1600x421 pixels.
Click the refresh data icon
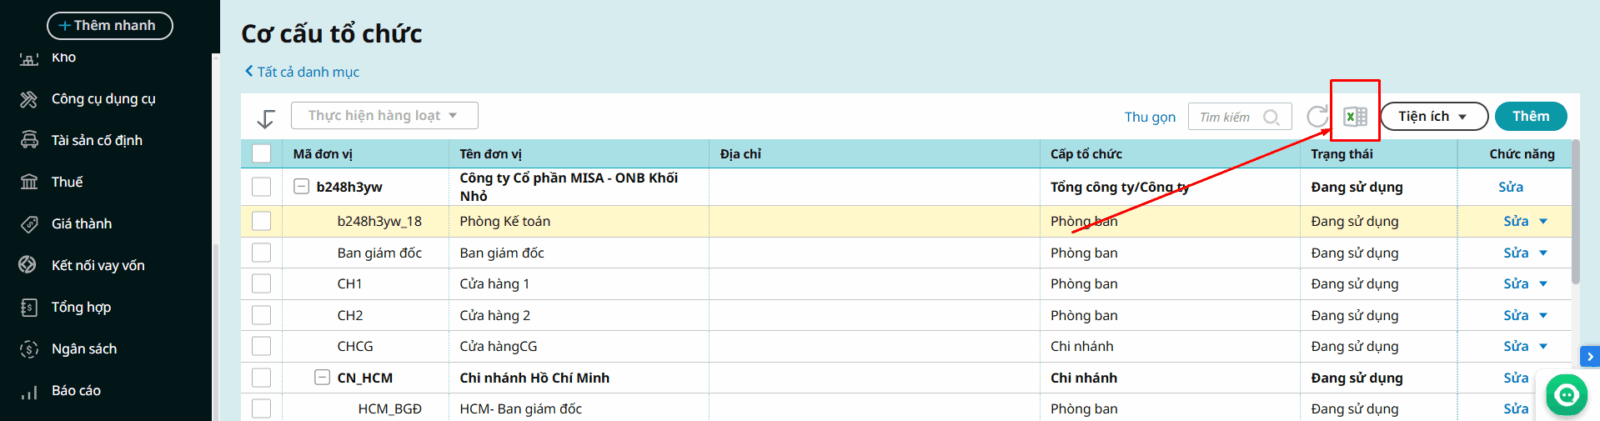[x=1317, y=117]
